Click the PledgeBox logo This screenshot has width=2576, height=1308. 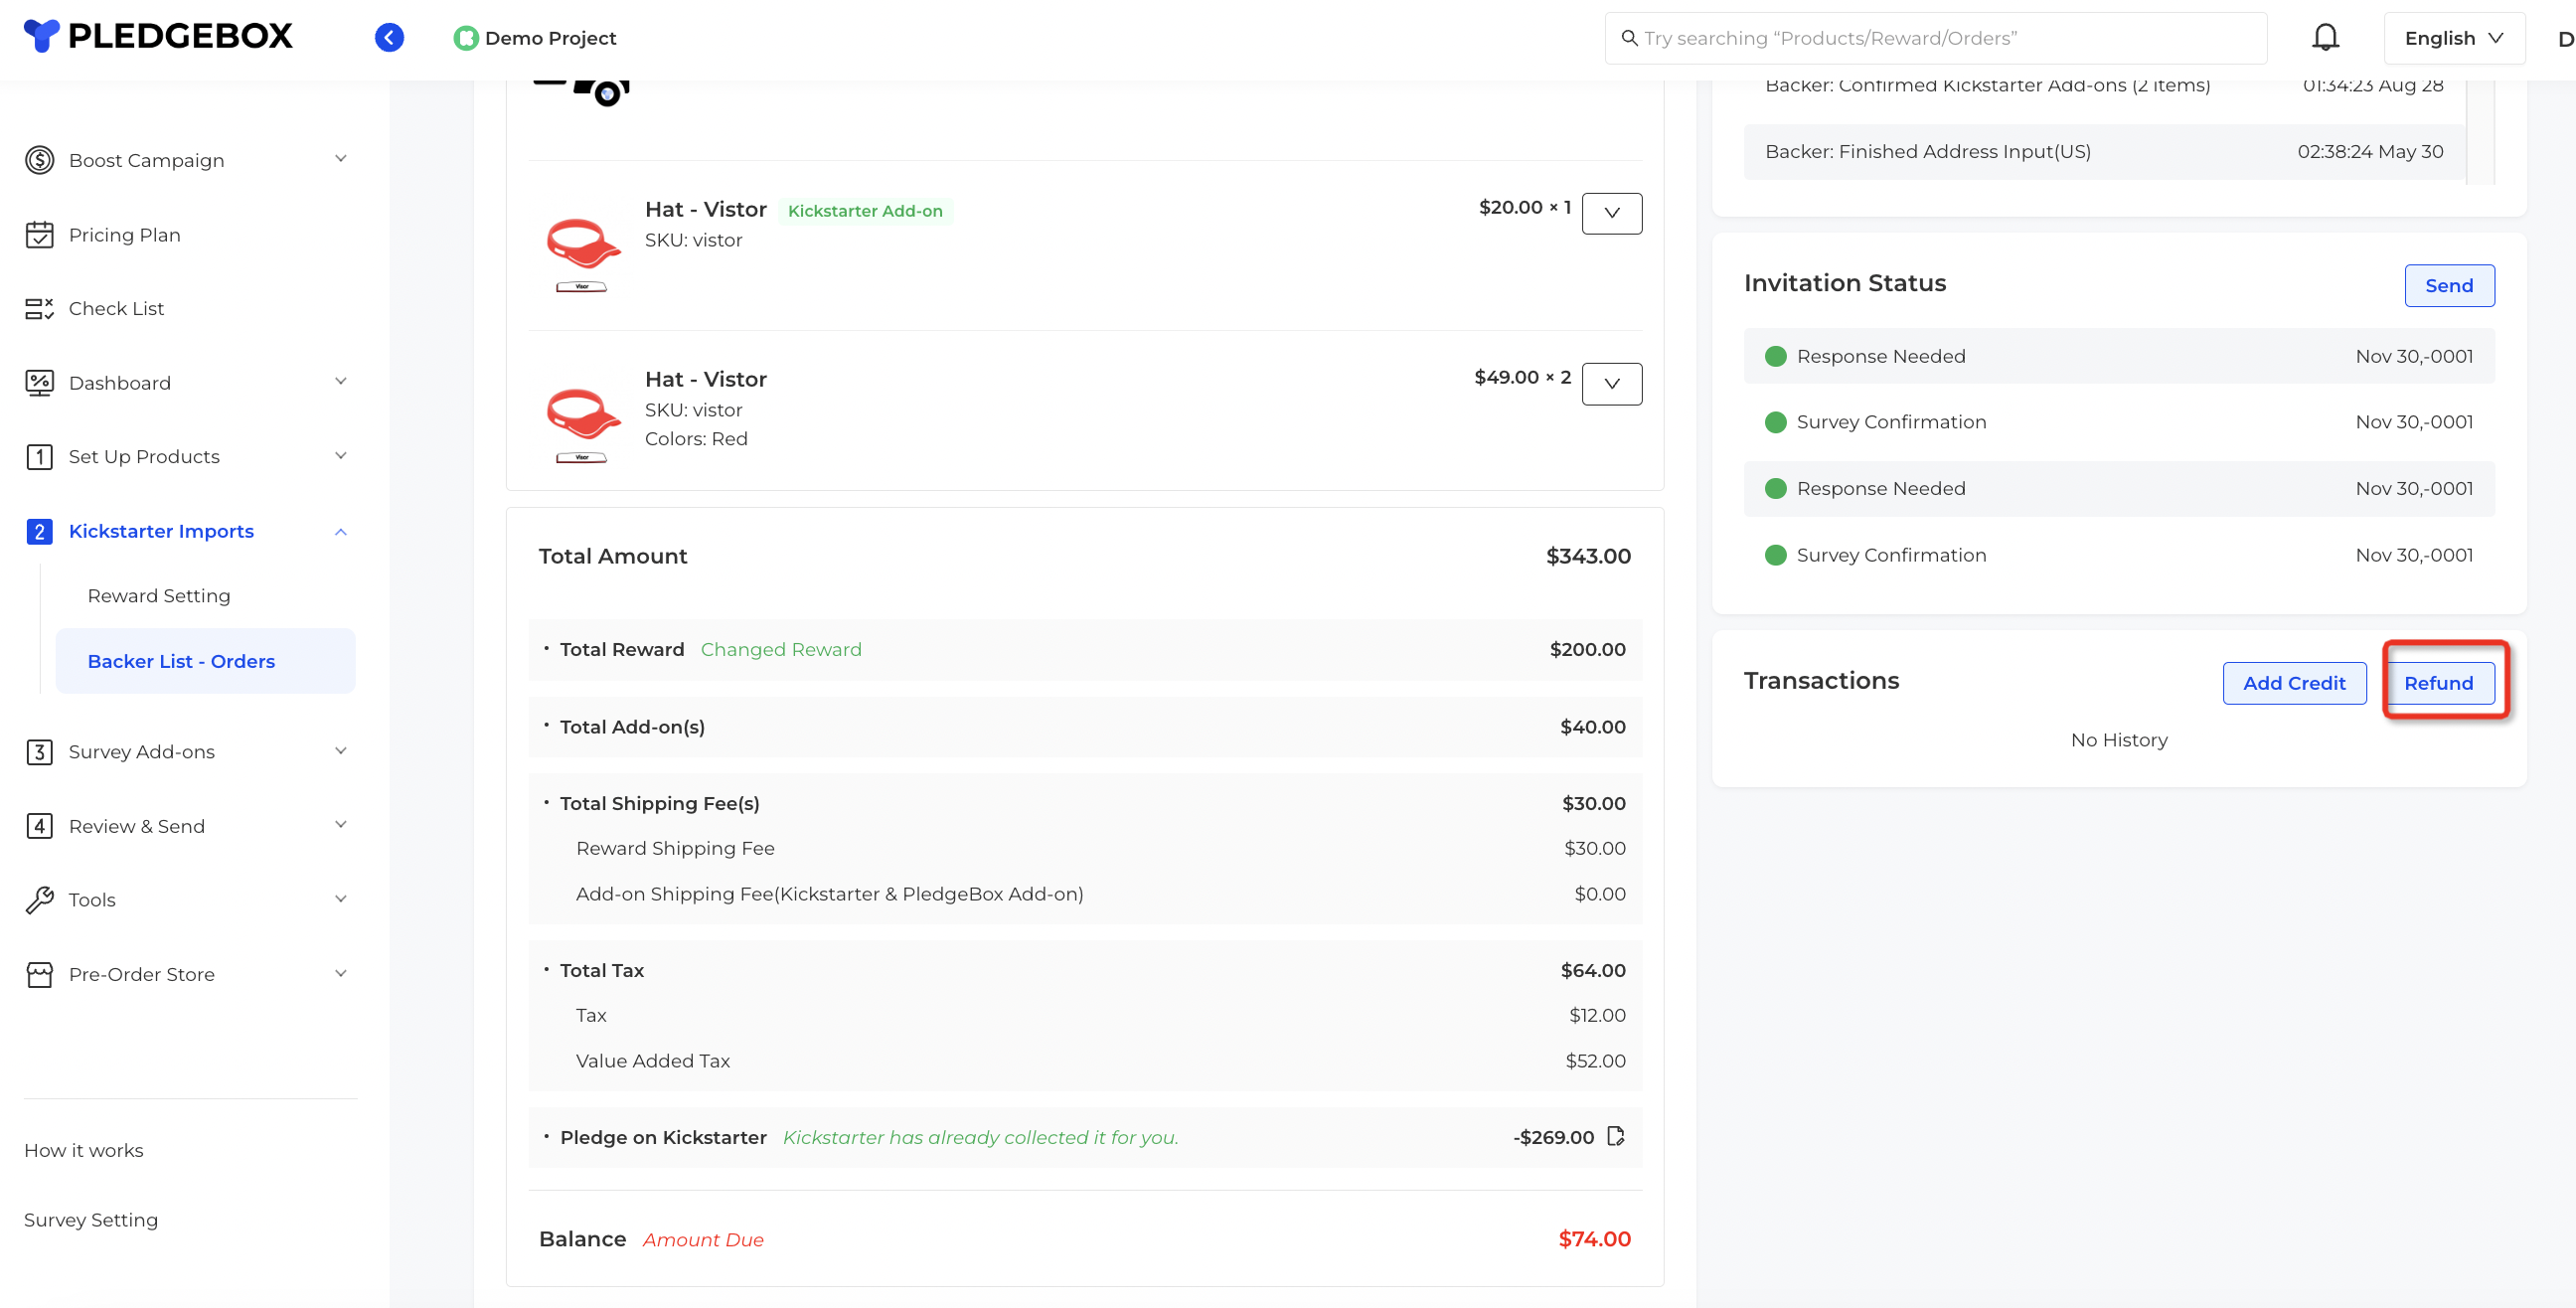coord(158,36)
